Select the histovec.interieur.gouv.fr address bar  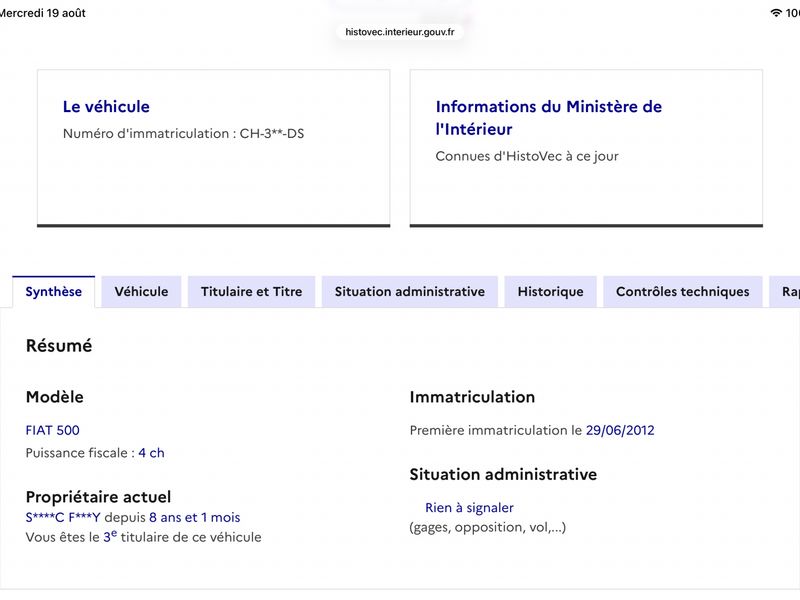[399, 32]
